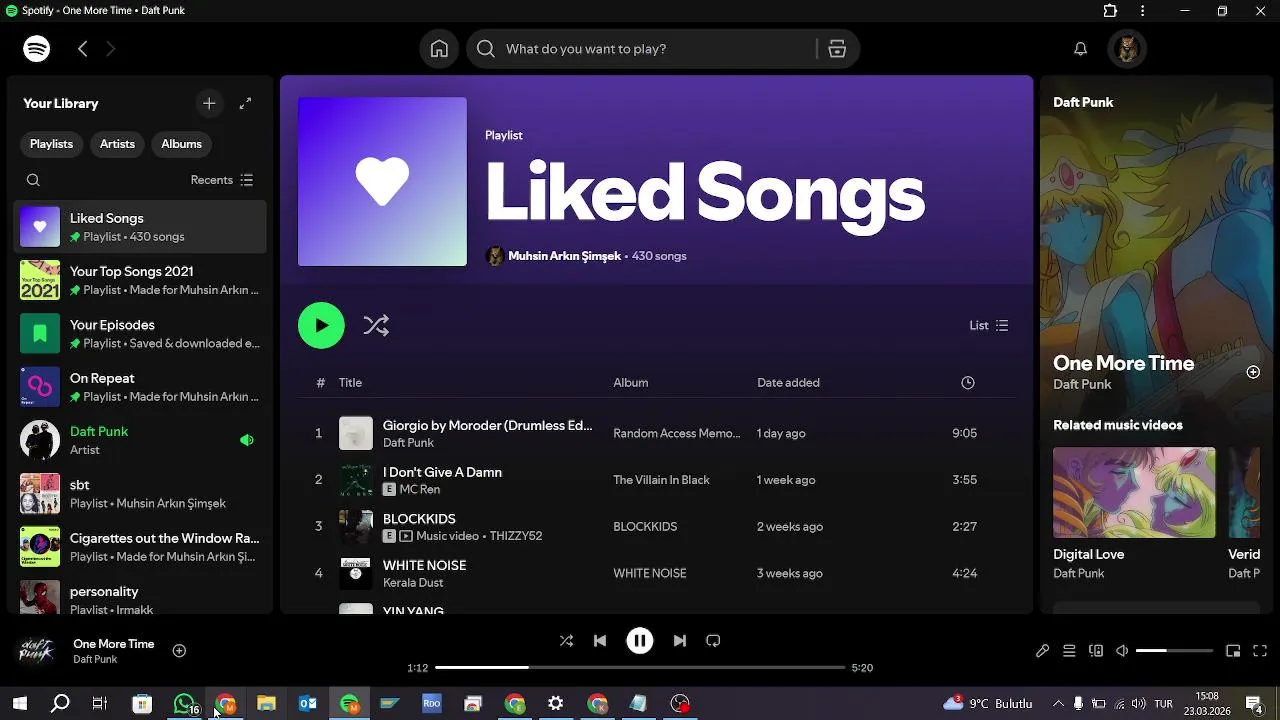The image size is (1280, 720).
Task: Open Kerala Dust artist link
Action: point(413,582)
